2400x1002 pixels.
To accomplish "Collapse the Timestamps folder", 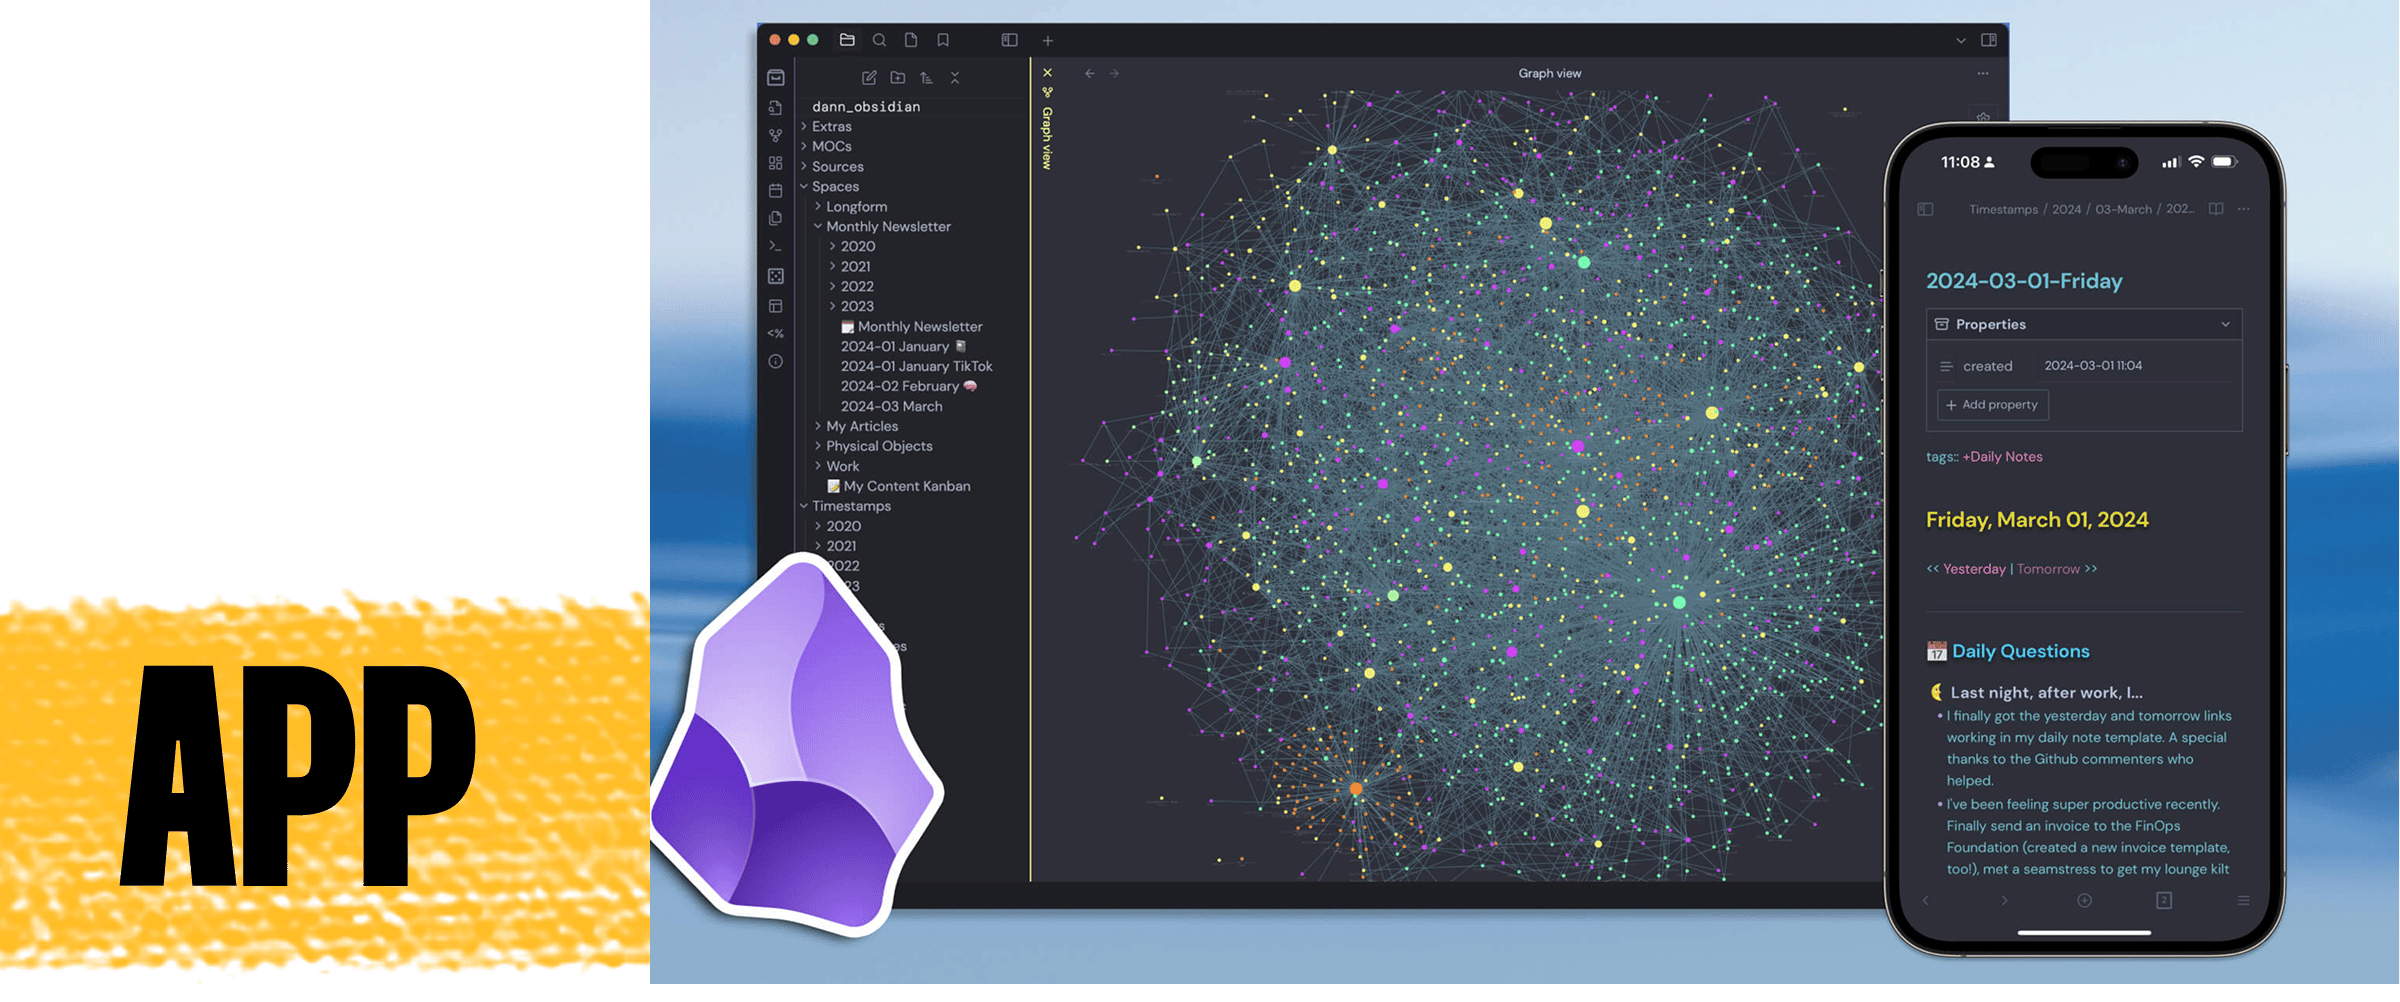I will pos(851,507).
